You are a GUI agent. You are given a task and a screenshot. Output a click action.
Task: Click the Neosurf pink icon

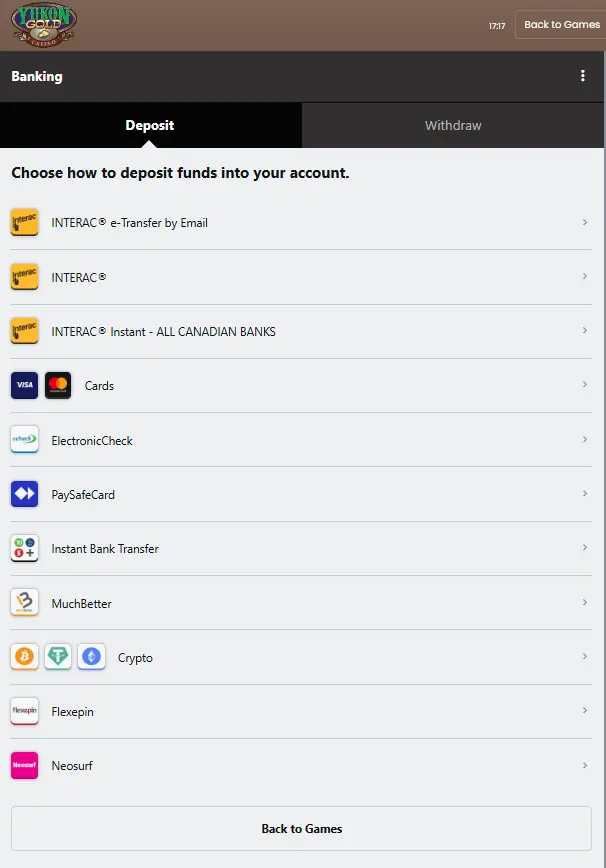pos(24,765)
